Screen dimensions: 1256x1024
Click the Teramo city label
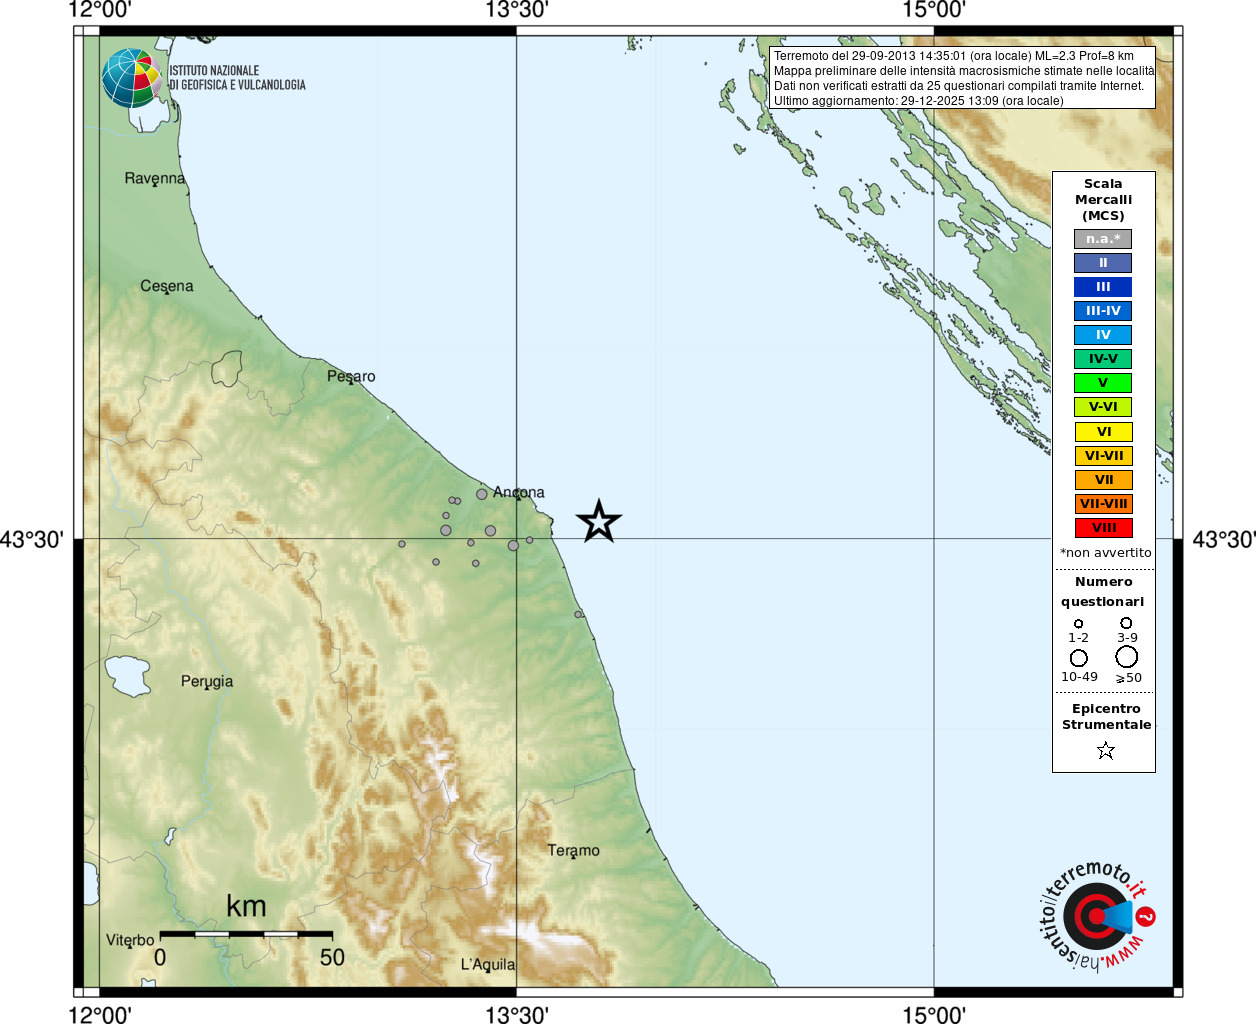click(x=574, y=850)
